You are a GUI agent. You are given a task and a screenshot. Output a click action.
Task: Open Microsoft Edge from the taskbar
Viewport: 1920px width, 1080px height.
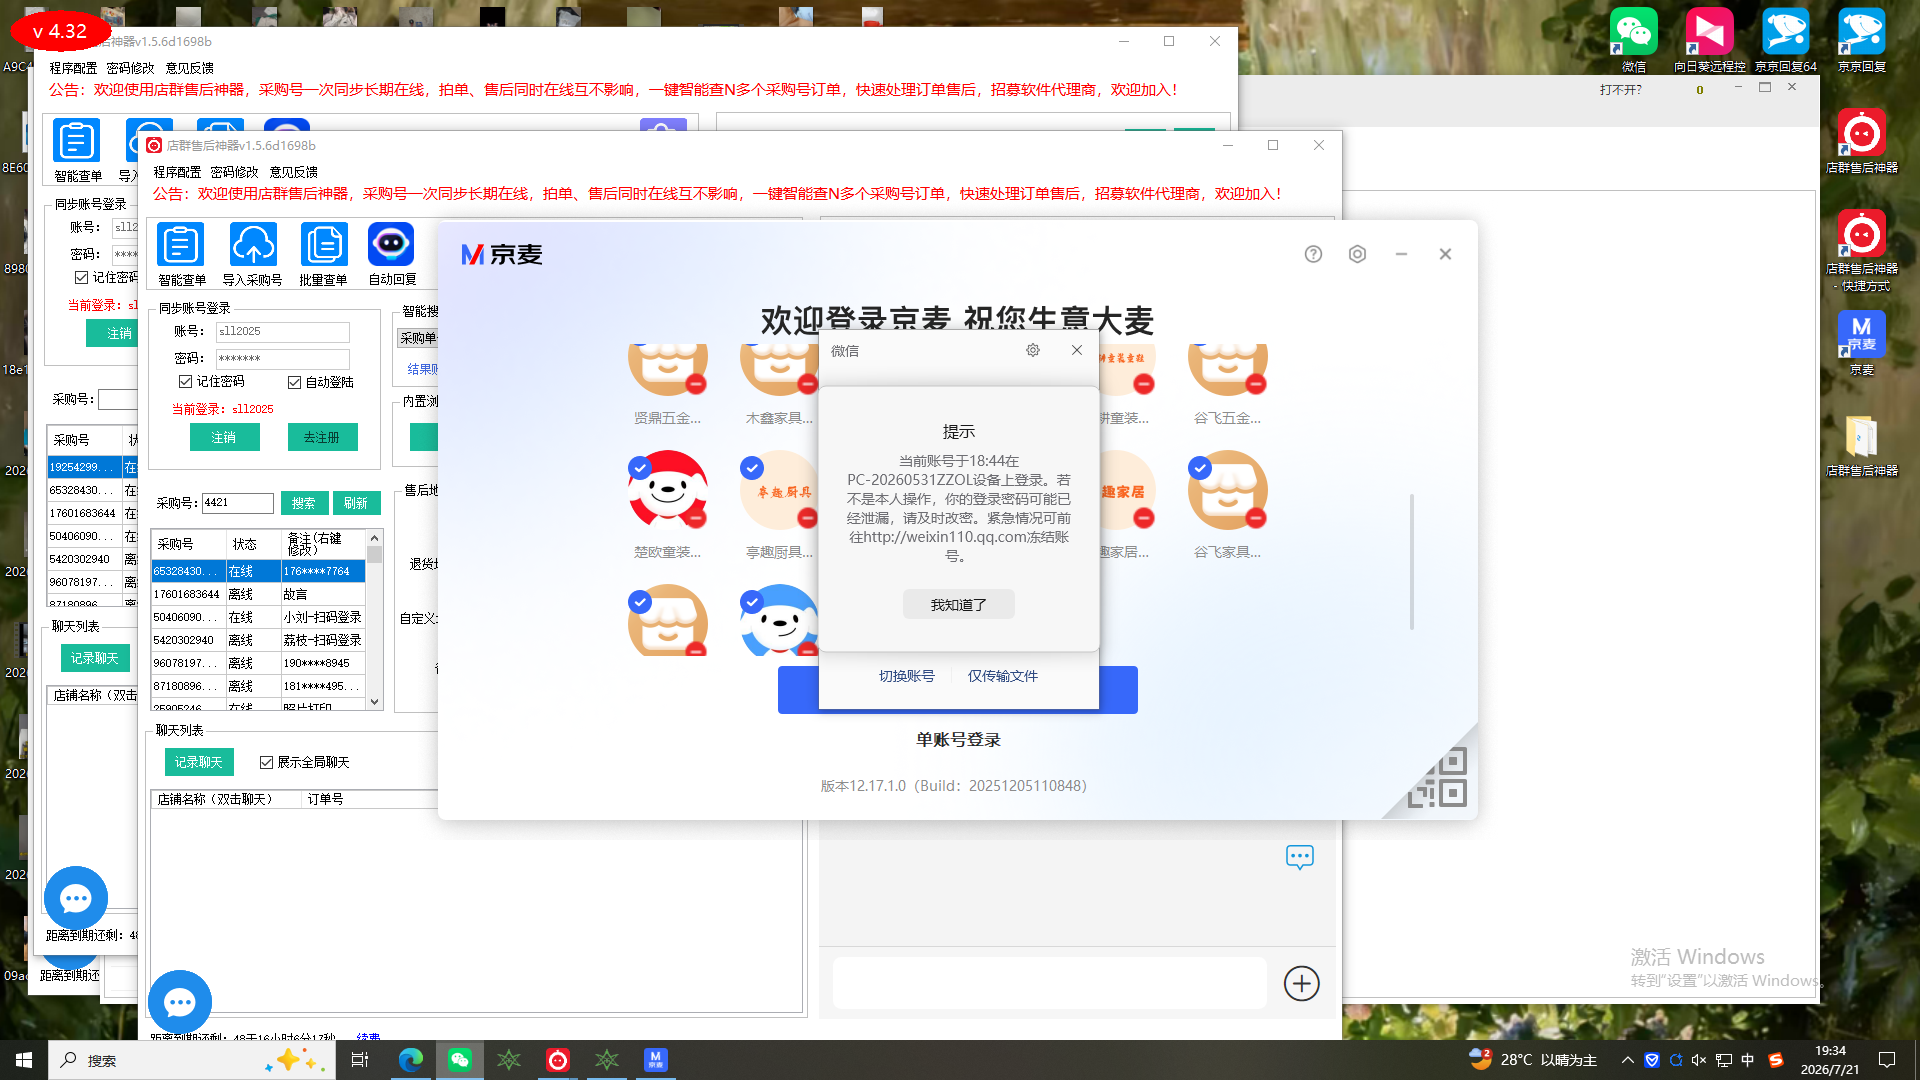(410, 1060)
